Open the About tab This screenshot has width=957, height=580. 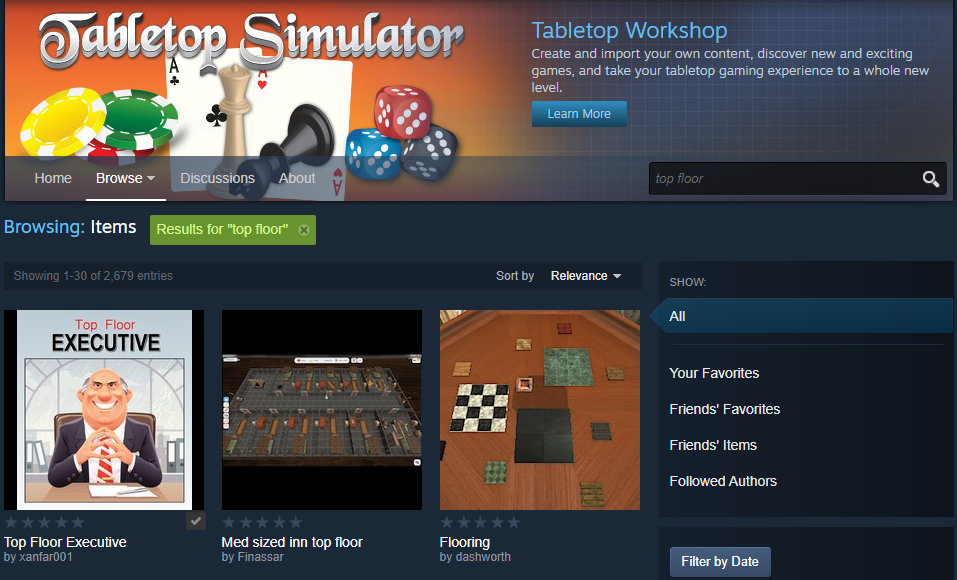pyautogui.click(x=297, y=178)
